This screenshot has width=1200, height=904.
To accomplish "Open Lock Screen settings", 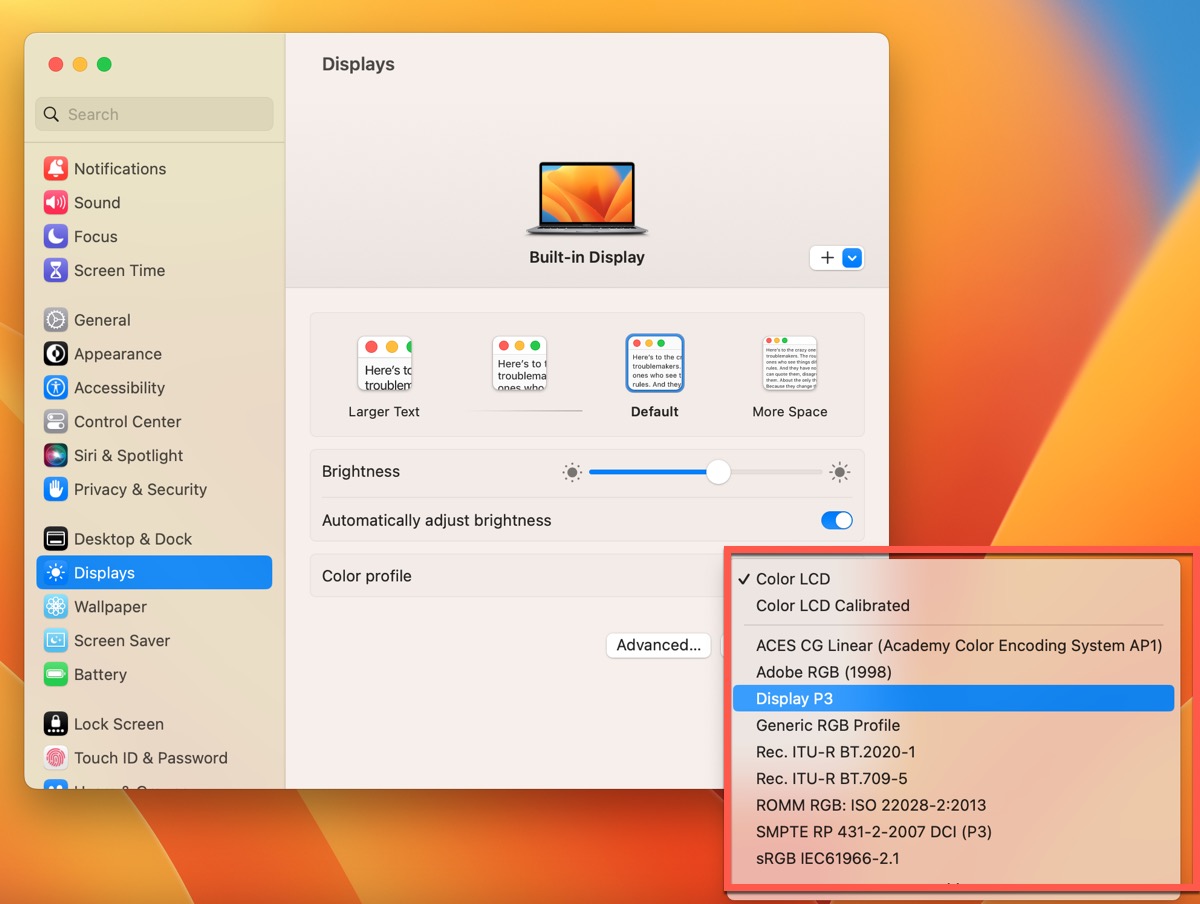I will tap(118, 724).
